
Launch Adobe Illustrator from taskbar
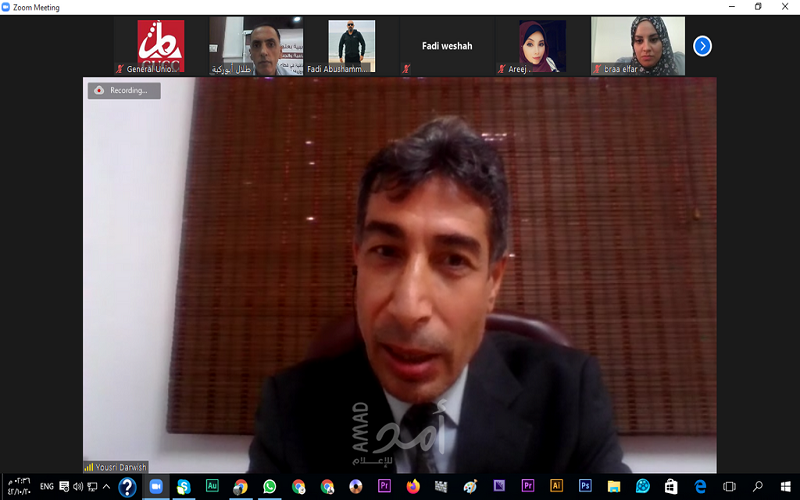point(556,486)
